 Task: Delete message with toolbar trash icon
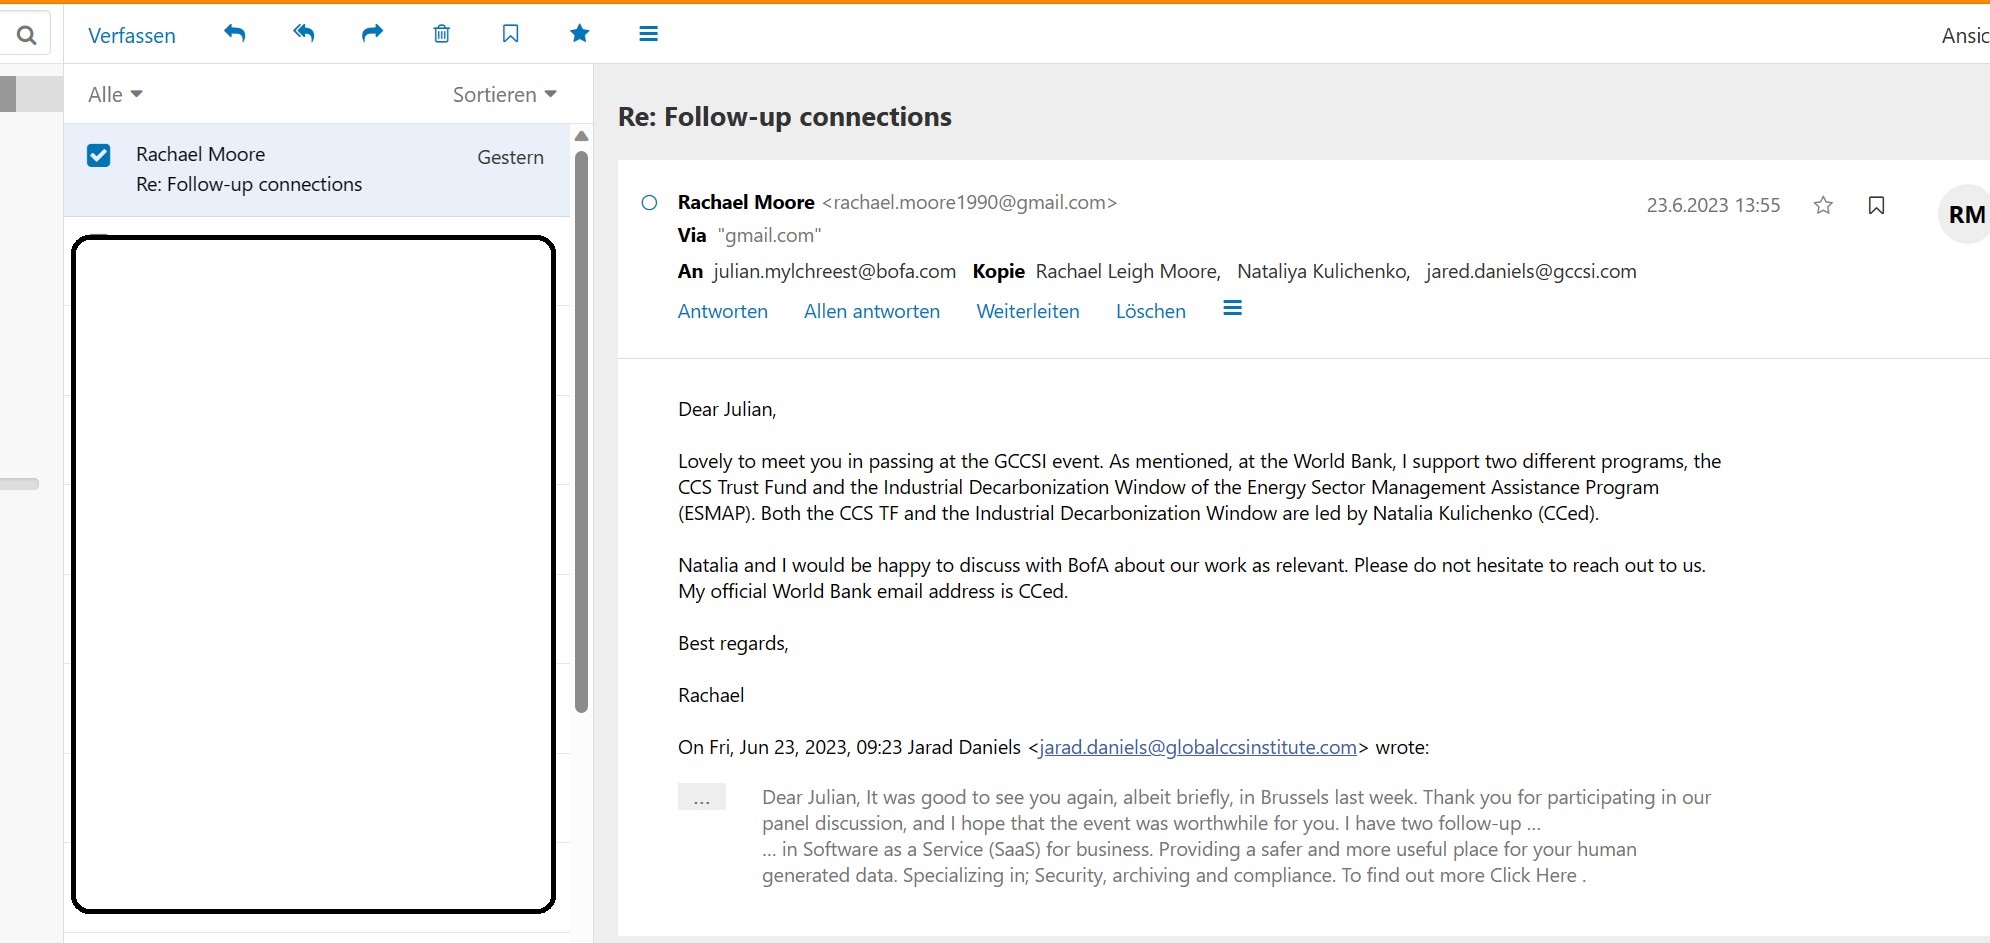coord(441,34)
